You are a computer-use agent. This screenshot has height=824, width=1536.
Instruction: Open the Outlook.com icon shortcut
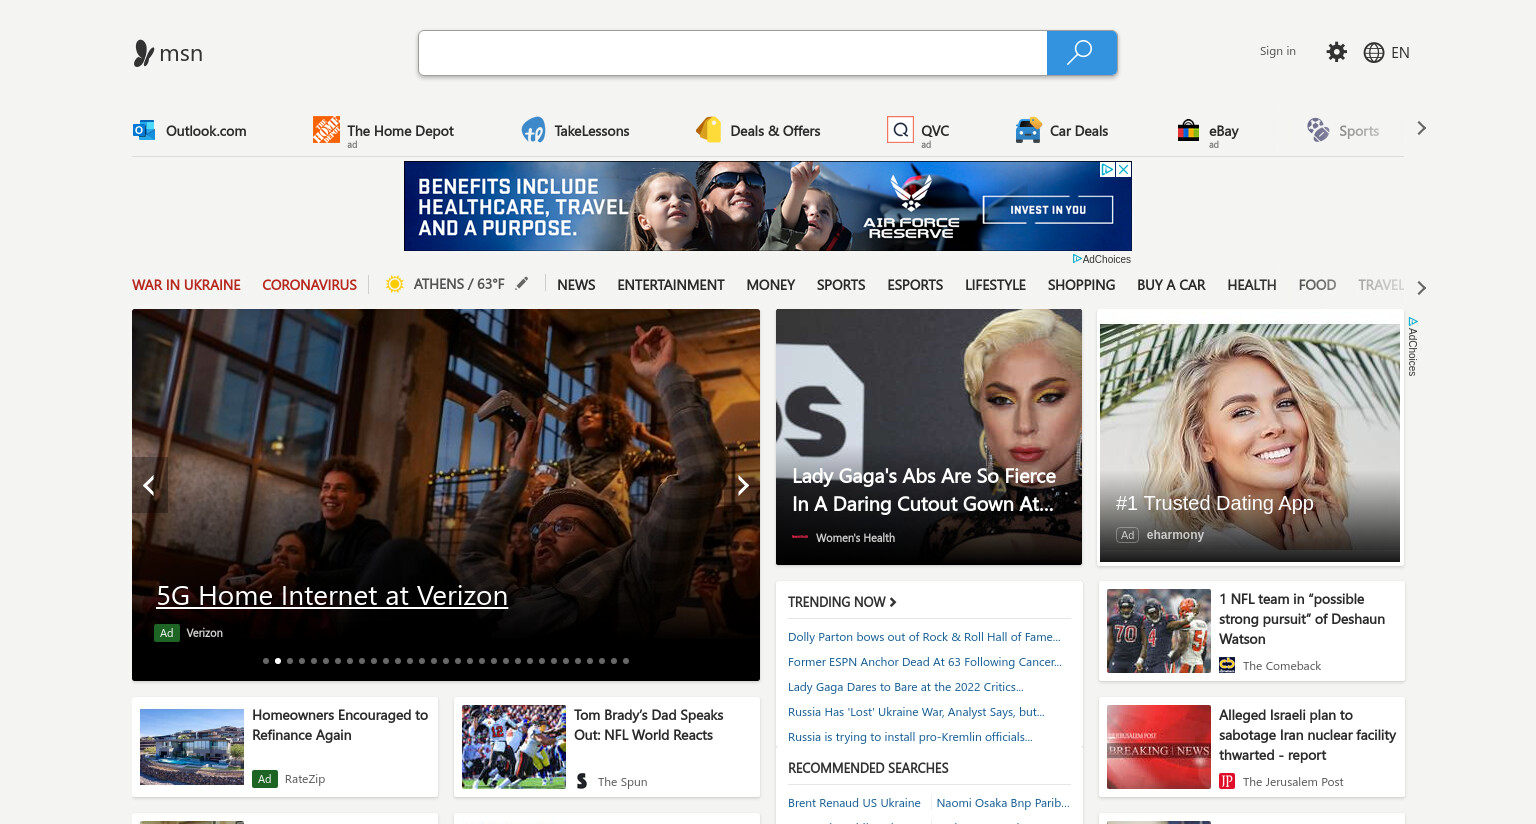(144, 130)
